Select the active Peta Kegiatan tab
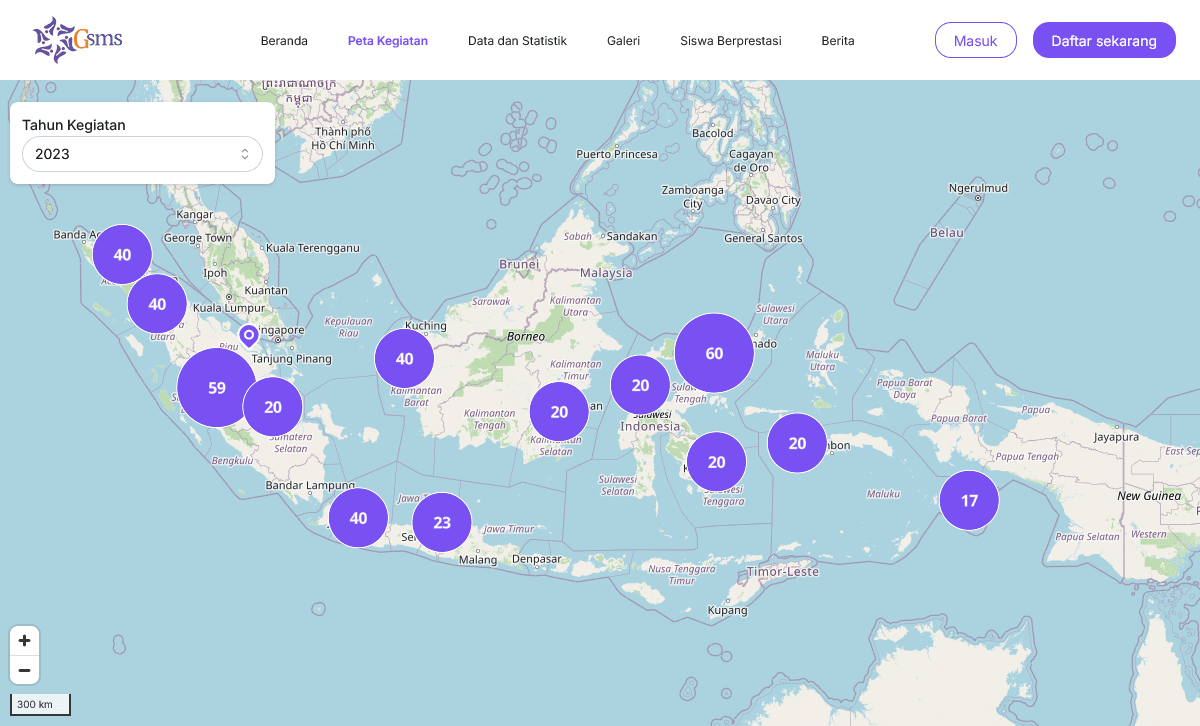The image size is (1200, 726). pos(388,40)
